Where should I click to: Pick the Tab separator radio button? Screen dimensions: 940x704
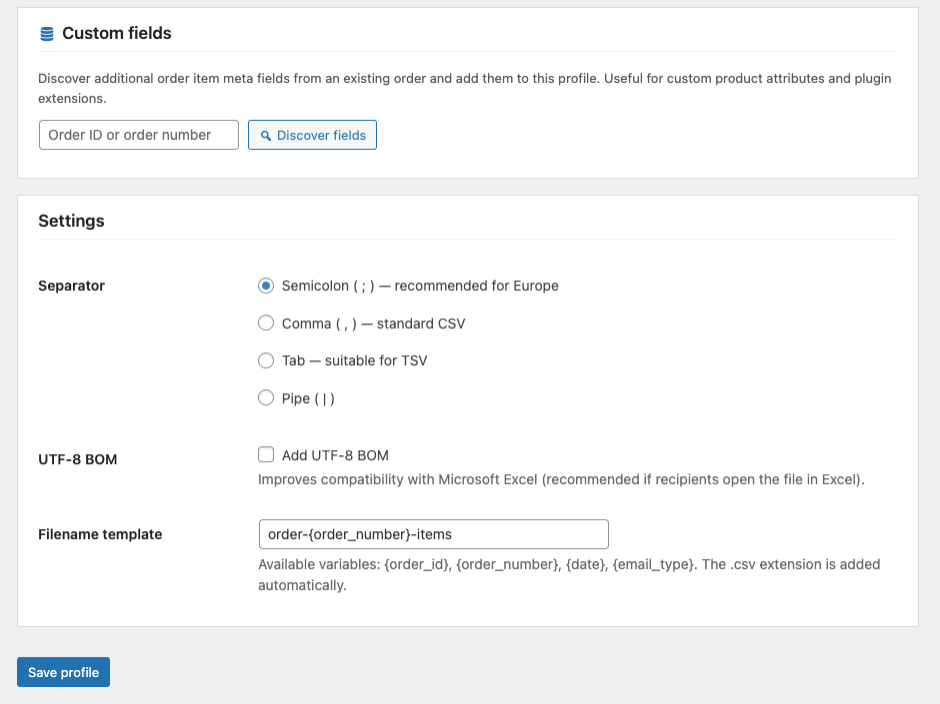(266, 360)
